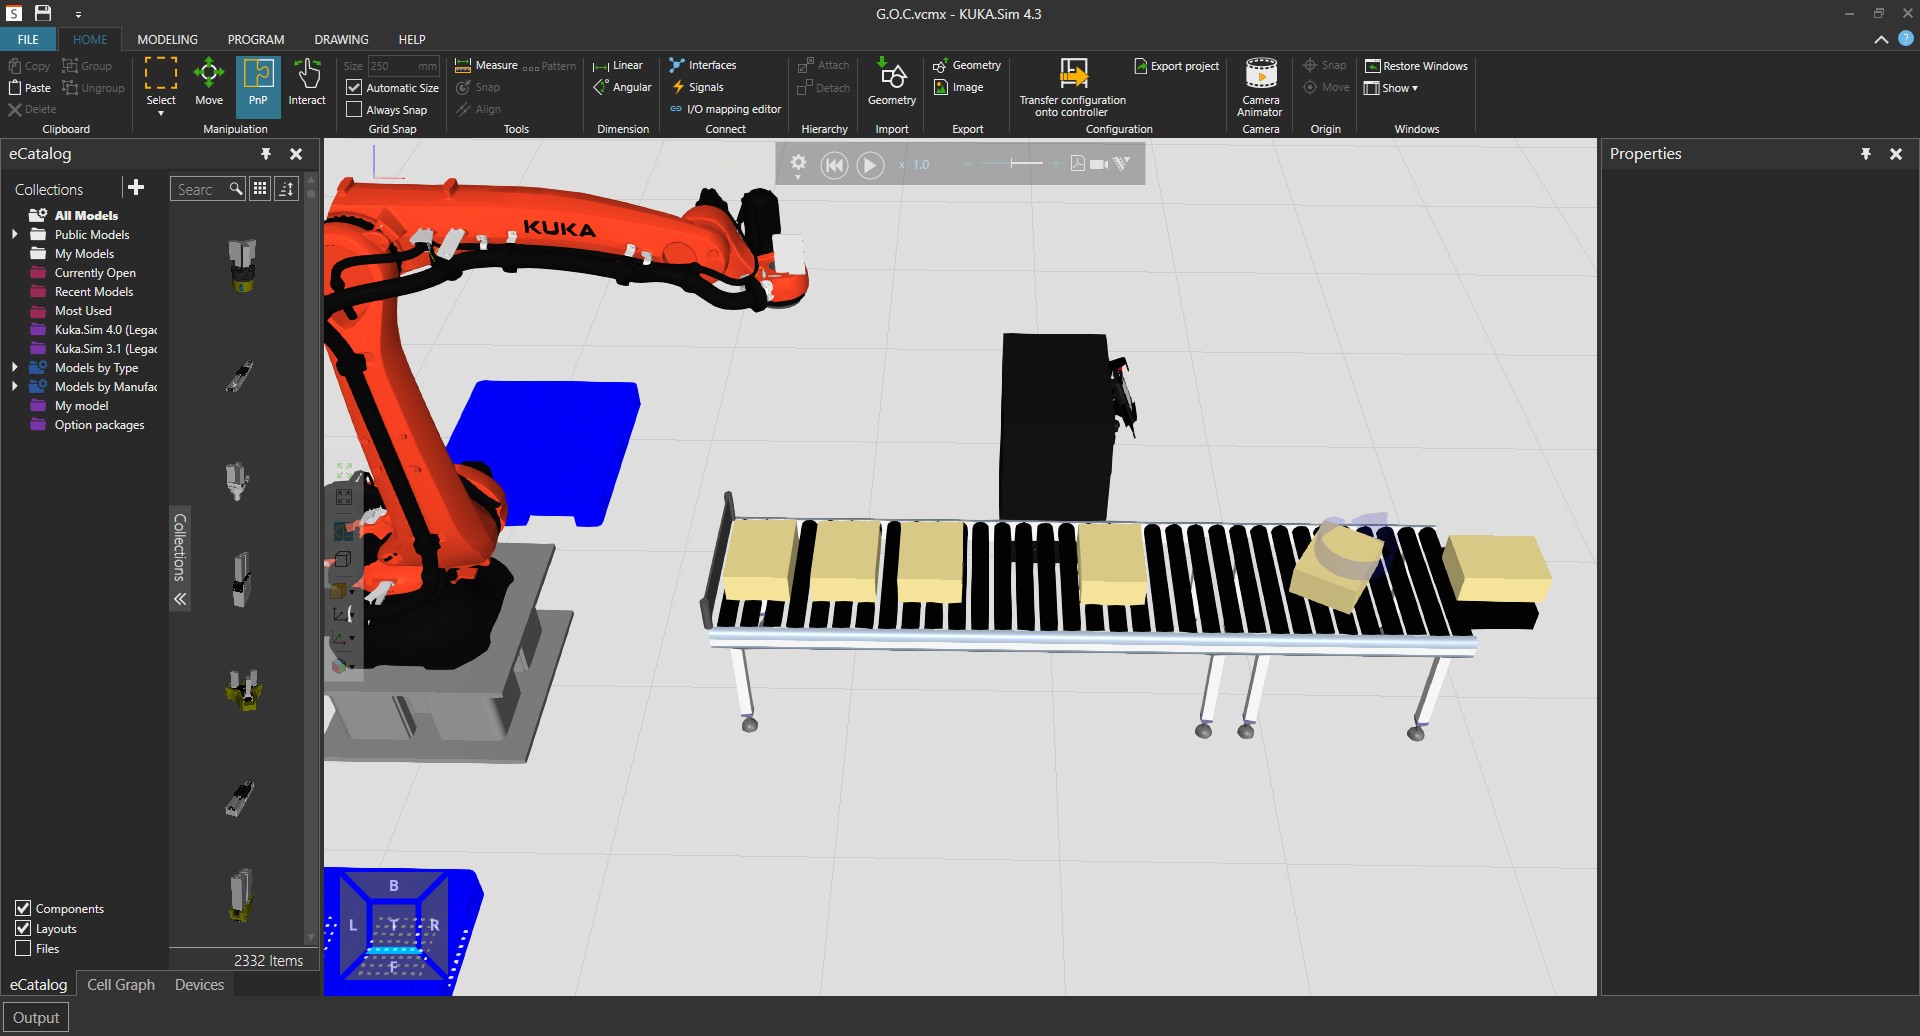Disable the Automatic Size checkbox
The width and height of the screenshot is (1920, 1036).
click(x=354, y=88)
